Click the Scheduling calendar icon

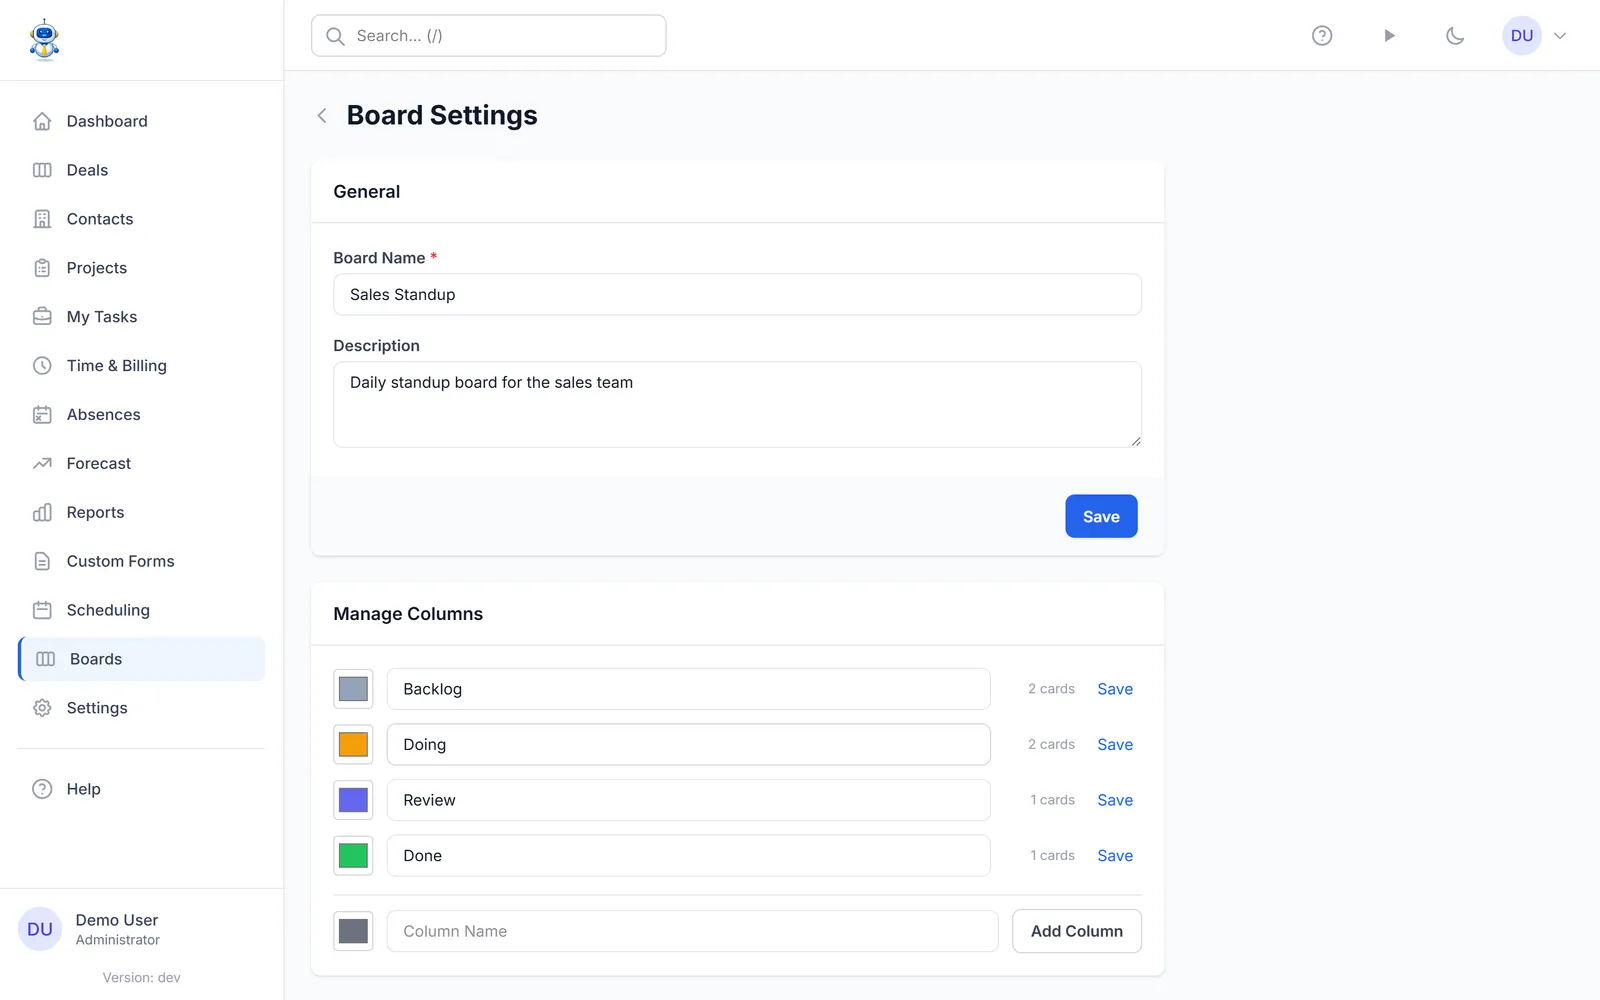(42, 610)
